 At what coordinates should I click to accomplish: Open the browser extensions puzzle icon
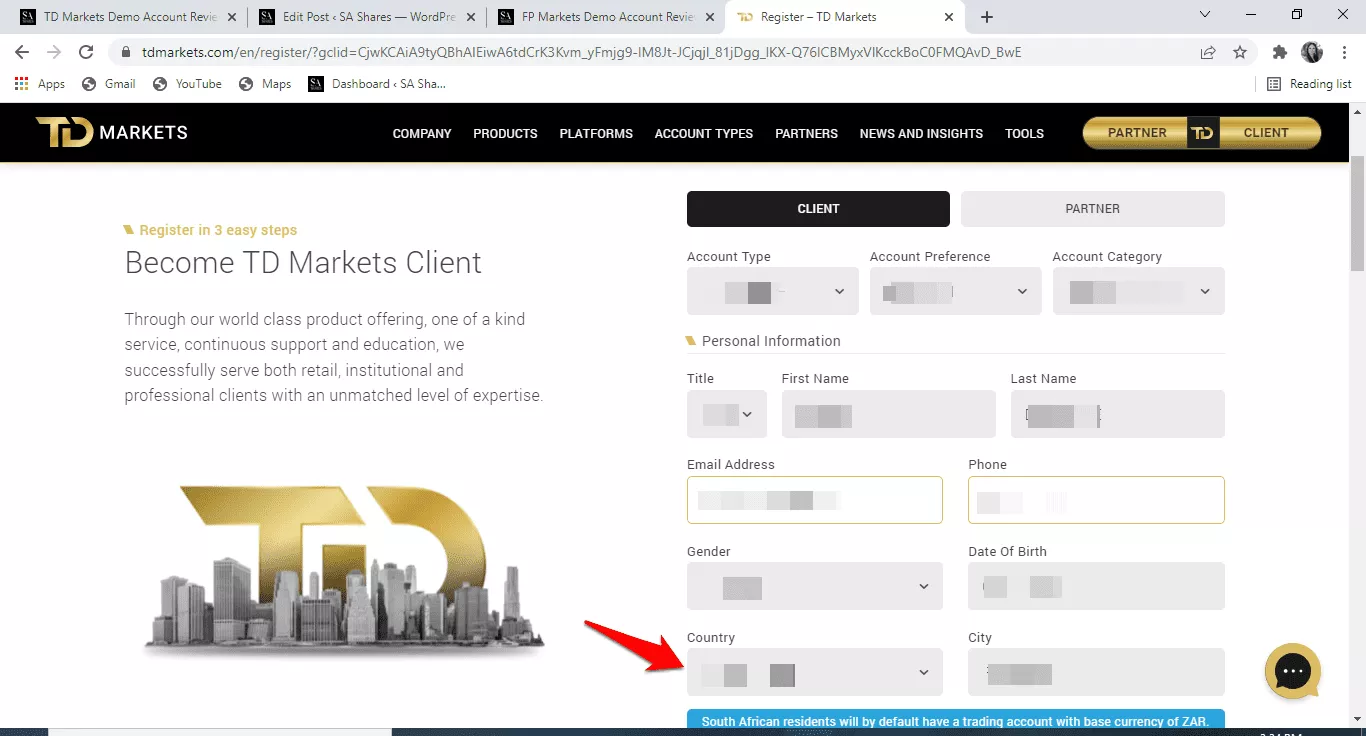coord(1280,52)
